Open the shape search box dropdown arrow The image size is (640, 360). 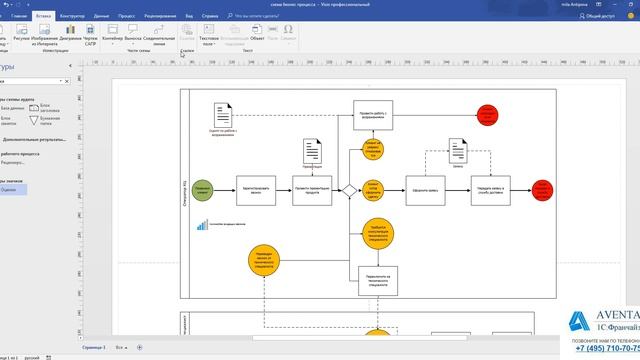60,81
